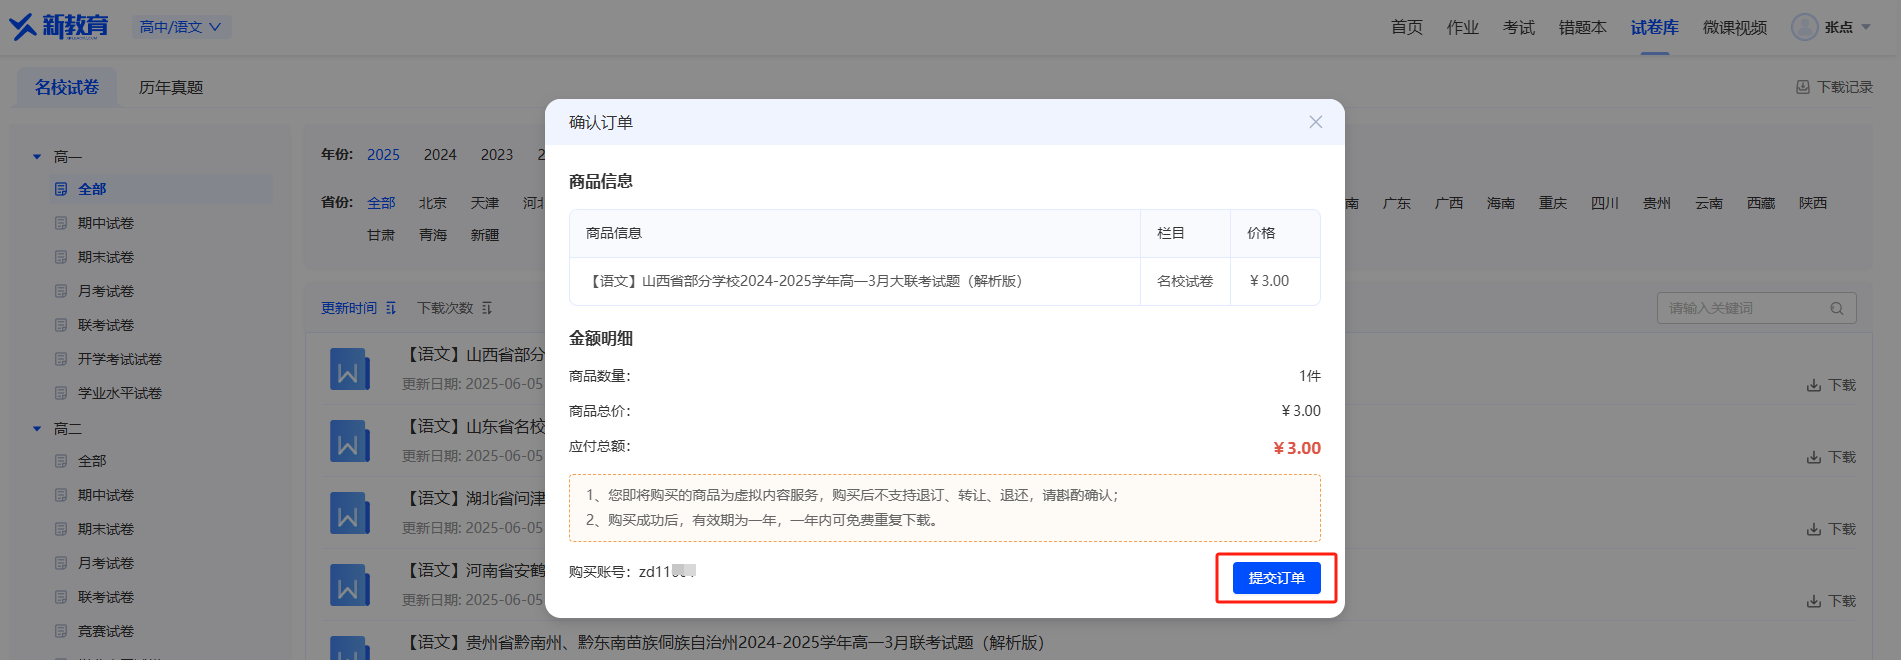Image resolution: width=1901 pixels, height=660 pixels.
Task: Click Word file icon of 湖北省 paper
Action: [350, 513]
